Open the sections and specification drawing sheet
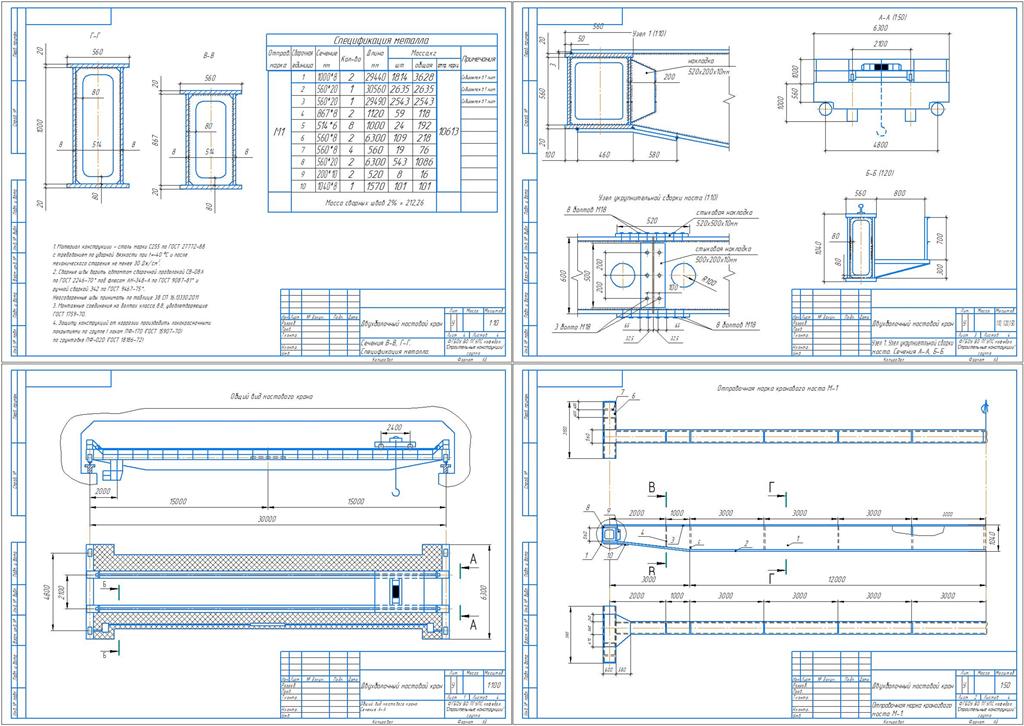 pos(255,182)
